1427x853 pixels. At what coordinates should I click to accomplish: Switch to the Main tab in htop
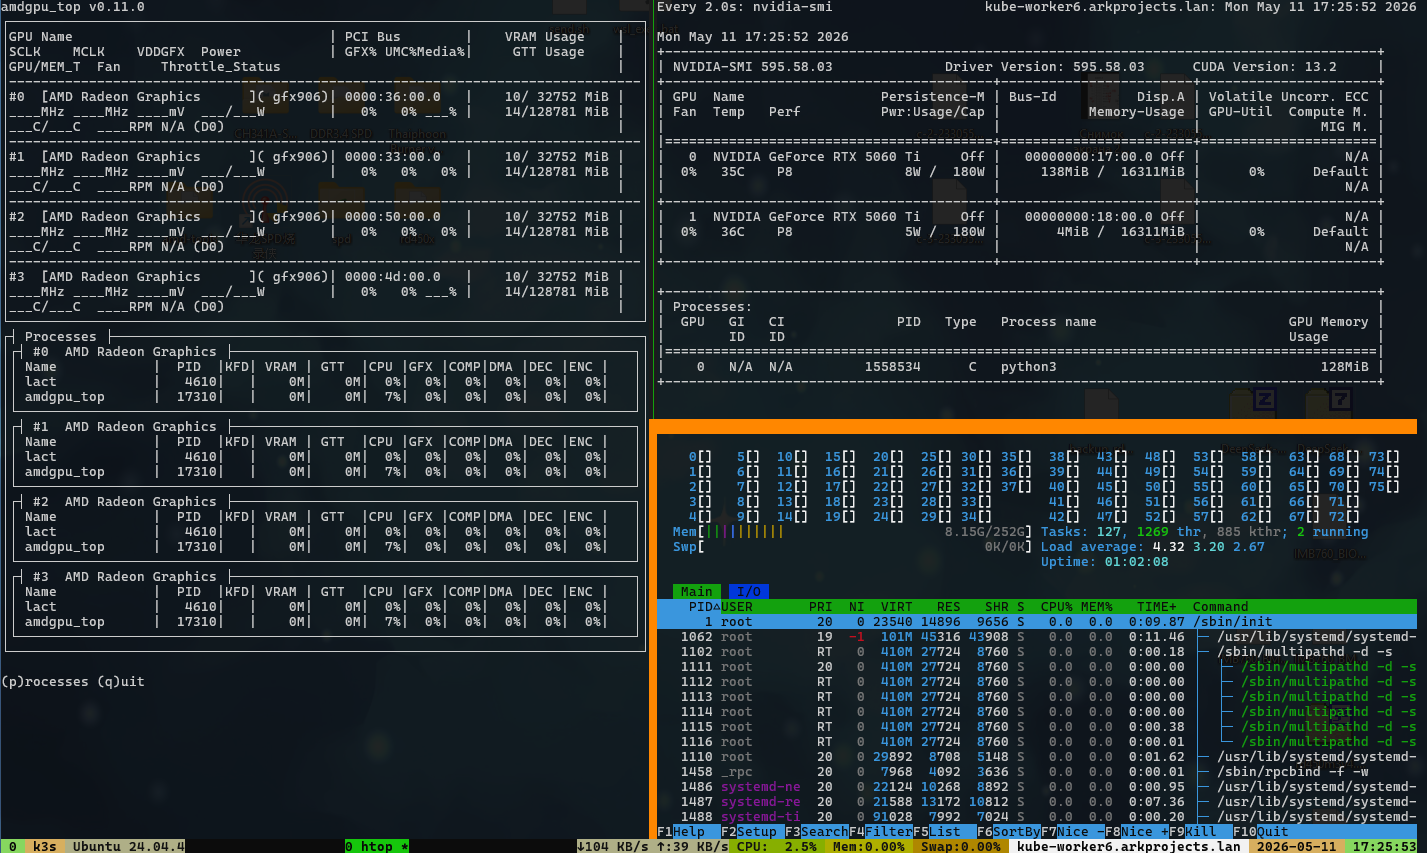[697, 592]
